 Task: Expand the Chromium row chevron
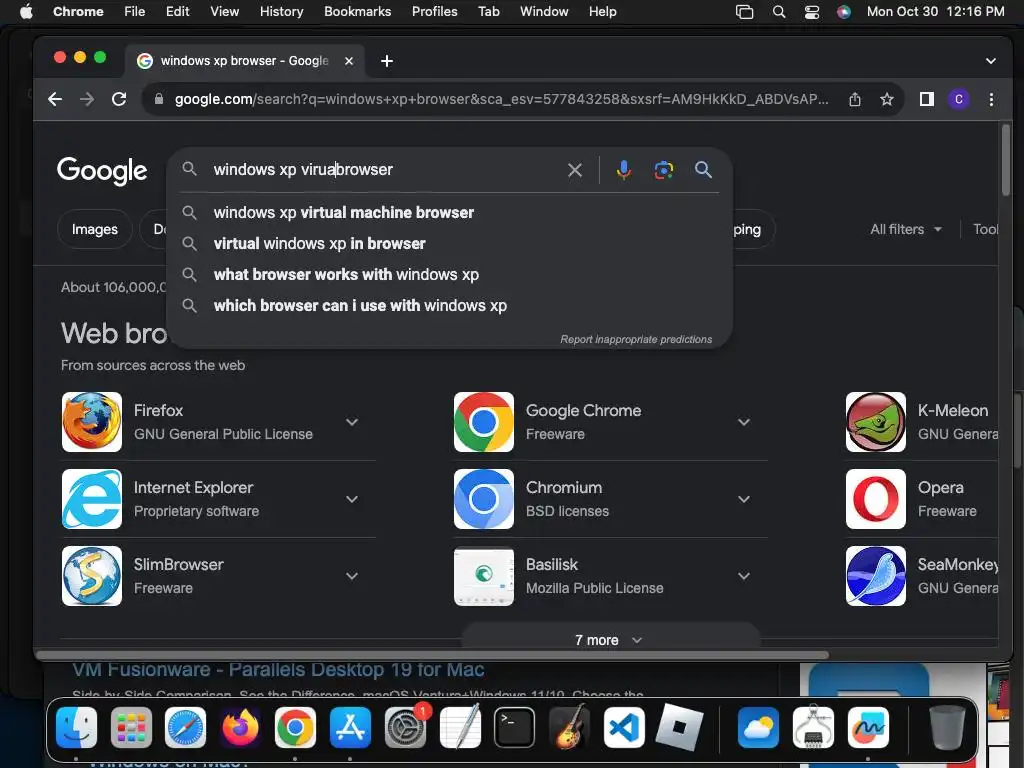(744, 500)
